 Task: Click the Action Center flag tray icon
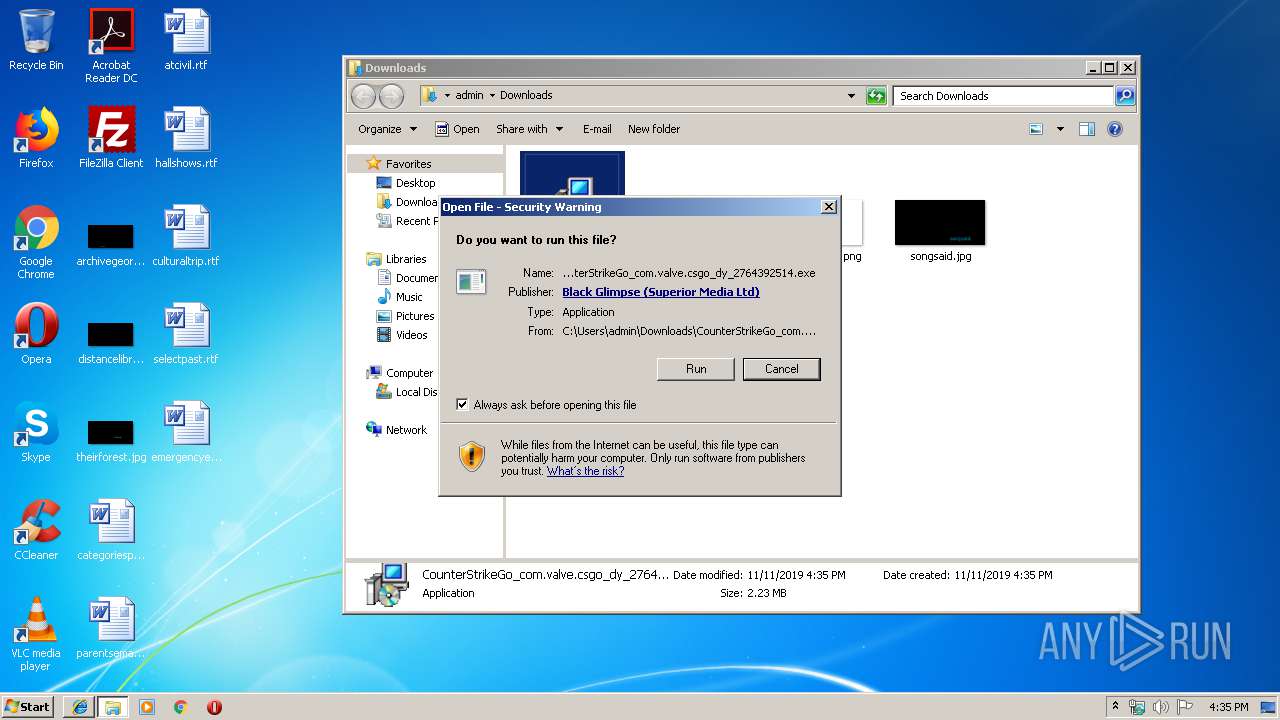pos(1185,707)
